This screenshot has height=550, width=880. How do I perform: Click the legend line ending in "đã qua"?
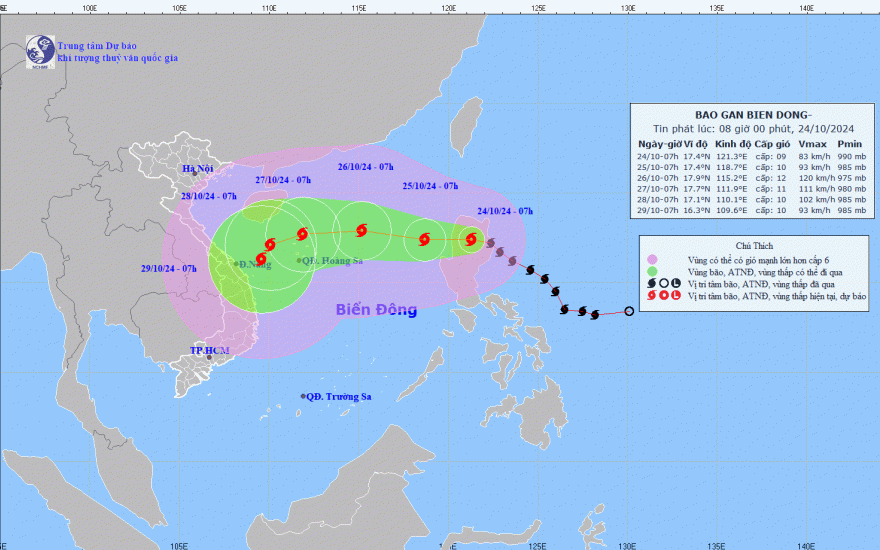pos(762,284)
